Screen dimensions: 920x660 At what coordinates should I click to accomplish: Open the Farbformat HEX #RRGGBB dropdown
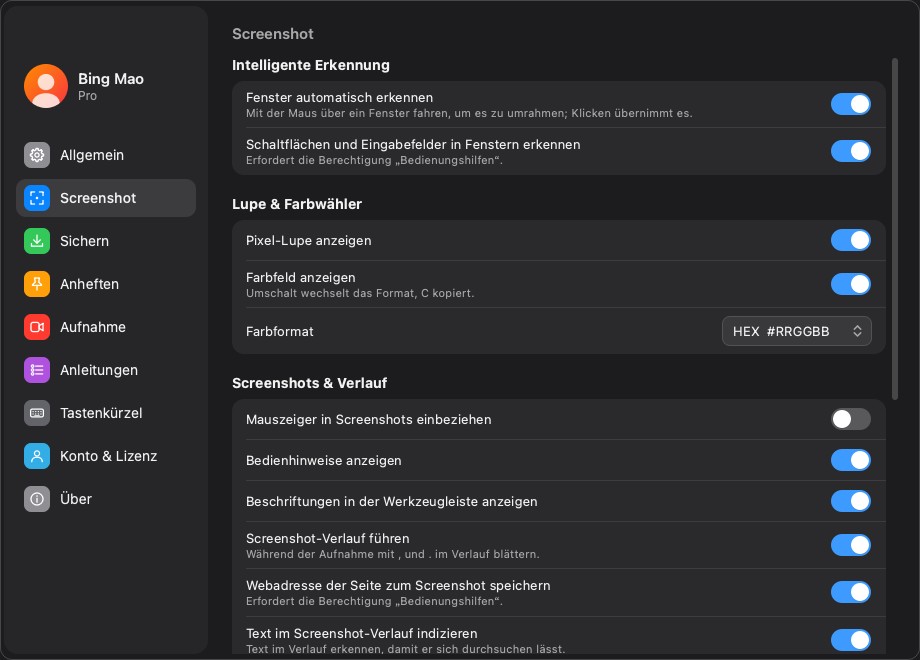[796, 331]
